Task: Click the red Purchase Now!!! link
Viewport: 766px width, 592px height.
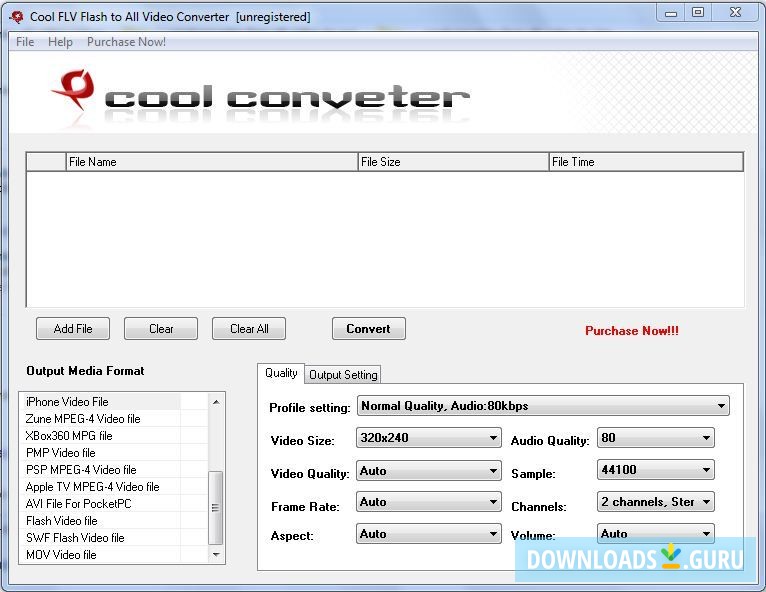Action: [x=632, y=331]
